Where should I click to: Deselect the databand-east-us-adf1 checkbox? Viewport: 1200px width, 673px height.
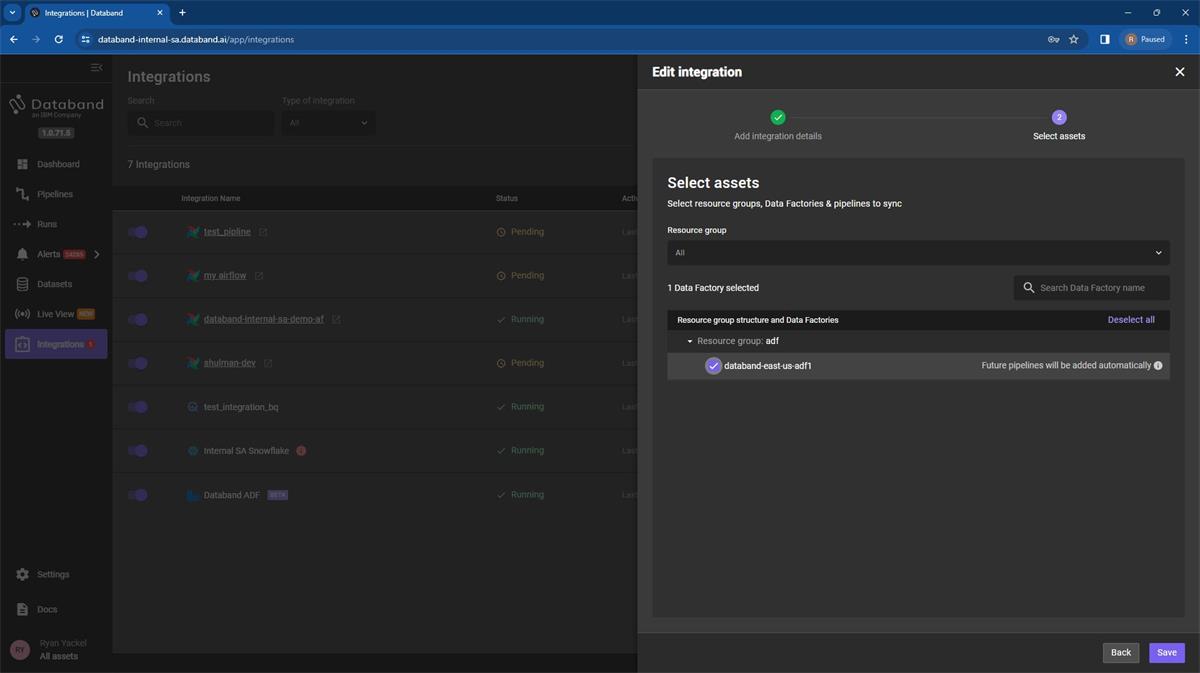pos(713,366)
